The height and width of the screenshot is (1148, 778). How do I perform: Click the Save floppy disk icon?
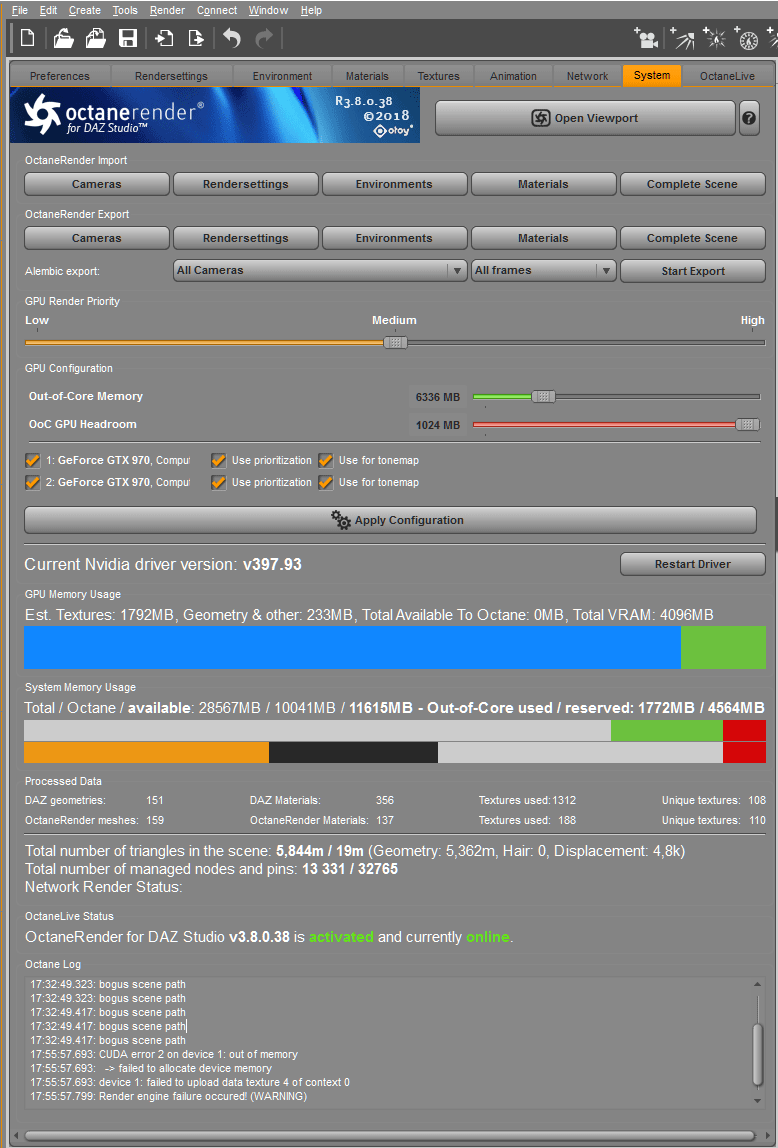click(128, 38)
